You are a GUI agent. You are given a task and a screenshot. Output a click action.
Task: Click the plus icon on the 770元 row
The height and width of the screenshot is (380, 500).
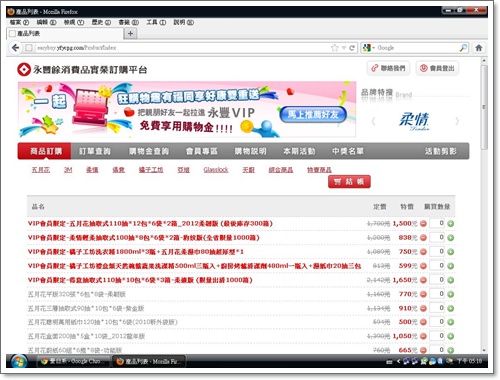tap(451, 294)
